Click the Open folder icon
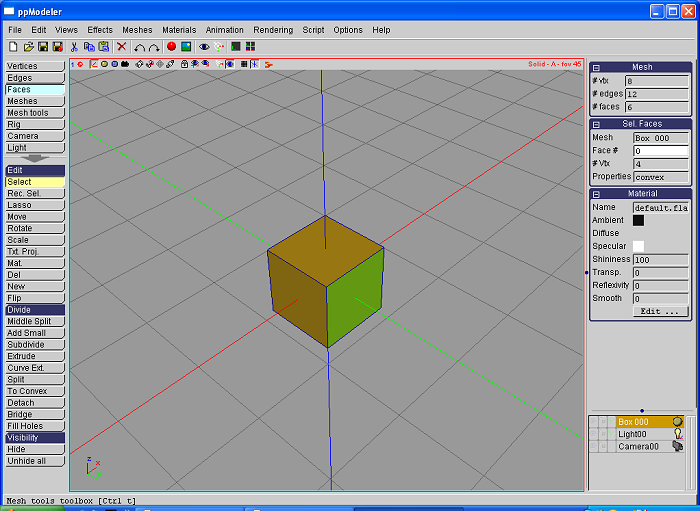 point(29,47)
